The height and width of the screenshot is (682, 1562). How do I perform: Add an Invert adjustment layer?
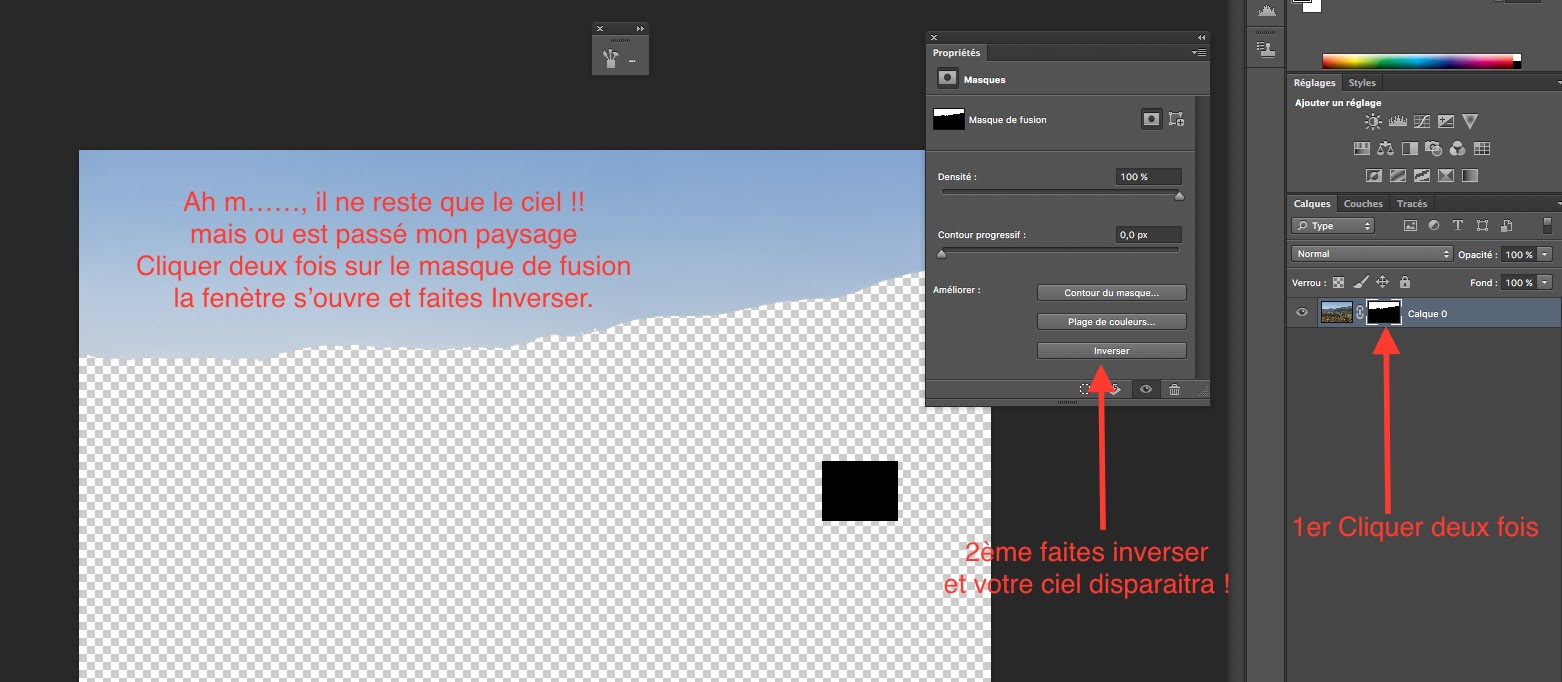pos(1373,175)
